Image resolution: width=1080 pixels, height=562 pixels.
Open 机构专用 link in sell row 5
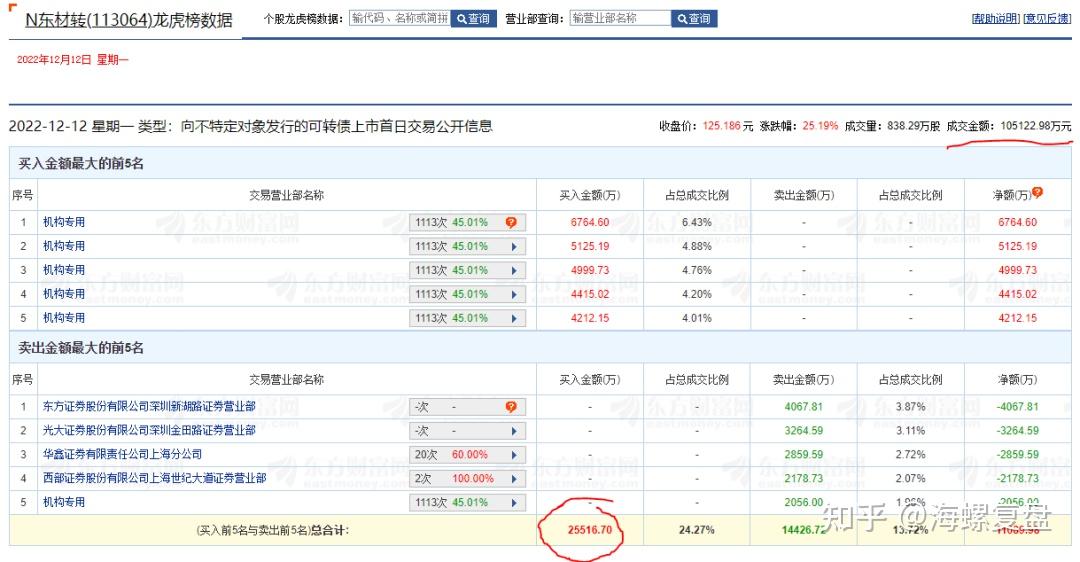tap(64, 502)
